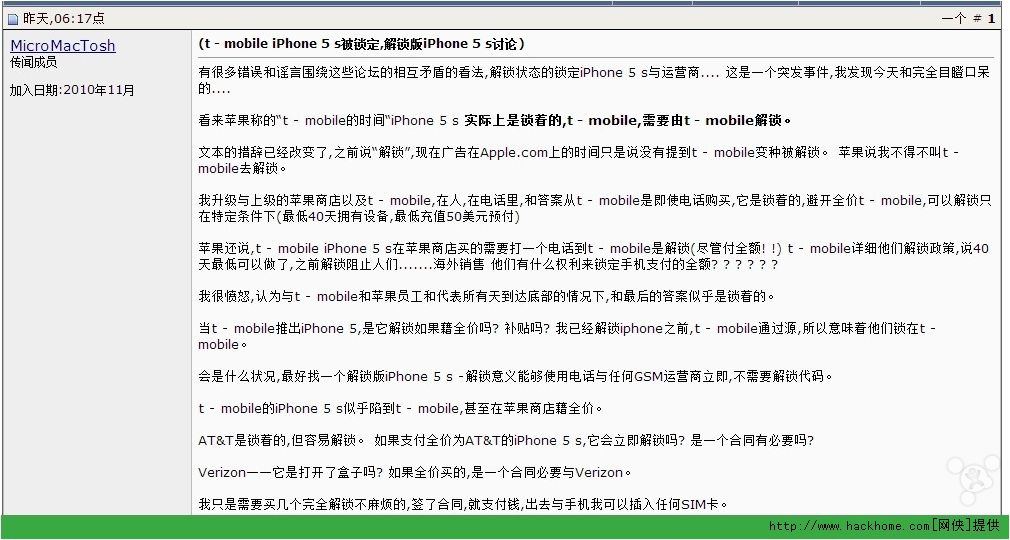The height and width of the screenshot is (540, 1010).
Task: Open post number 1 permalink
Action: (x=992, y=19)
